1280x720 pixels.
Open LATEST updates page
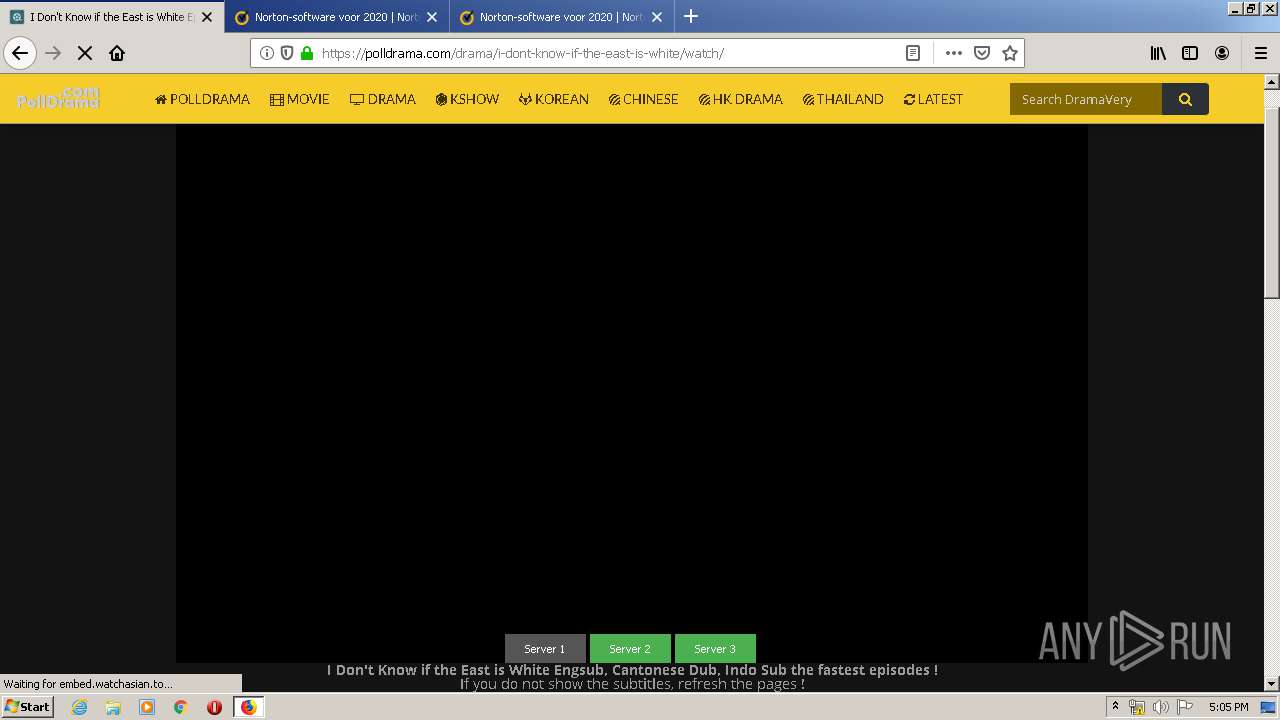[933, 99]
